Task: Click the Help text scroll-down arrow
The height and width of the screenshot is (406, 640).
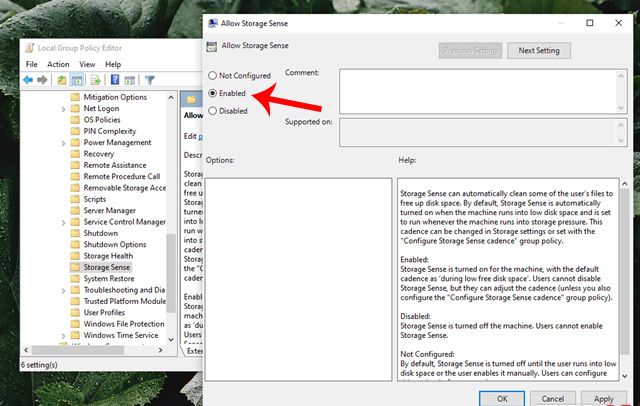Action: click(624, 376)
